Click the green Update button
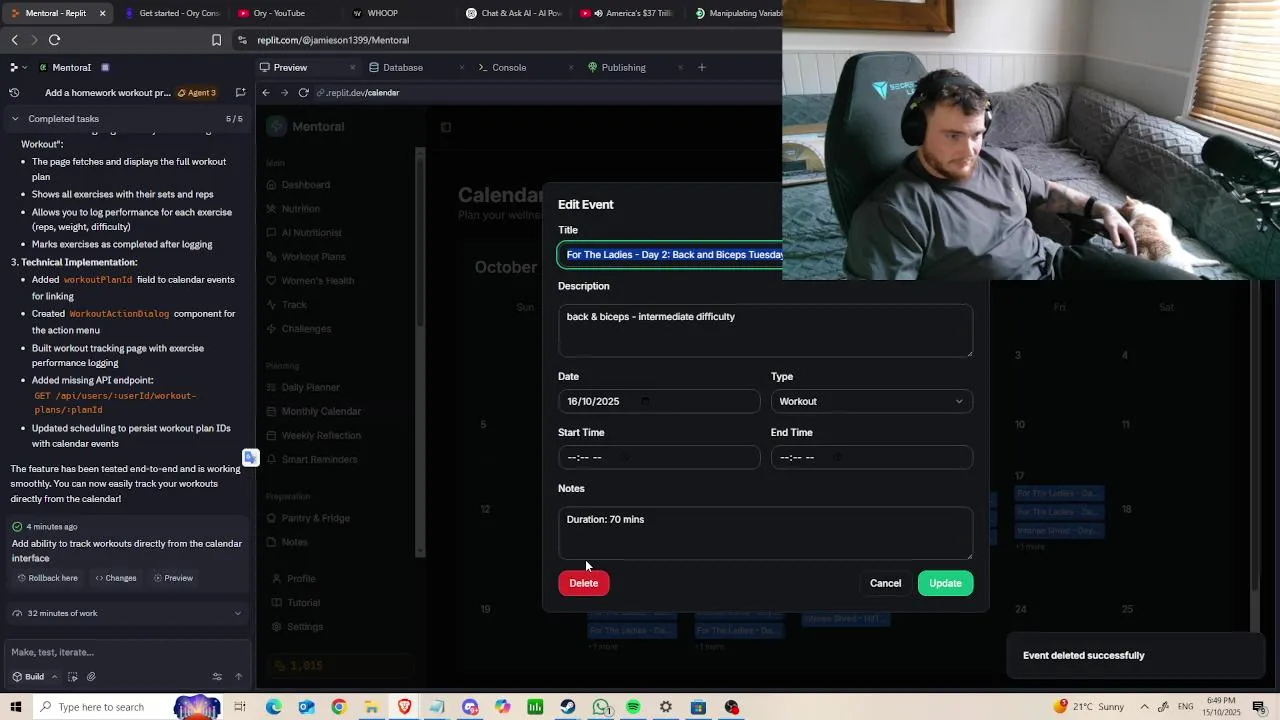The width and height of the screenshot is (1280, 720). [x=945, y=583]
